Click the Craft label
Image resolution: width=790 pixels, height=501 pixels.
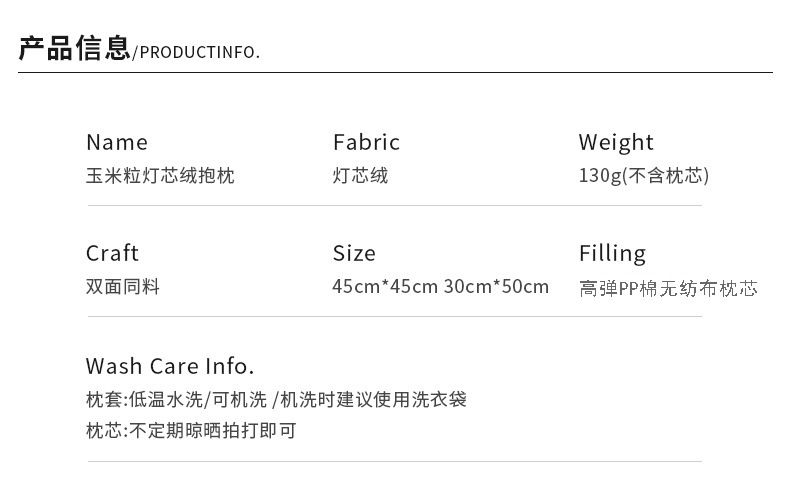pos(112,253)
